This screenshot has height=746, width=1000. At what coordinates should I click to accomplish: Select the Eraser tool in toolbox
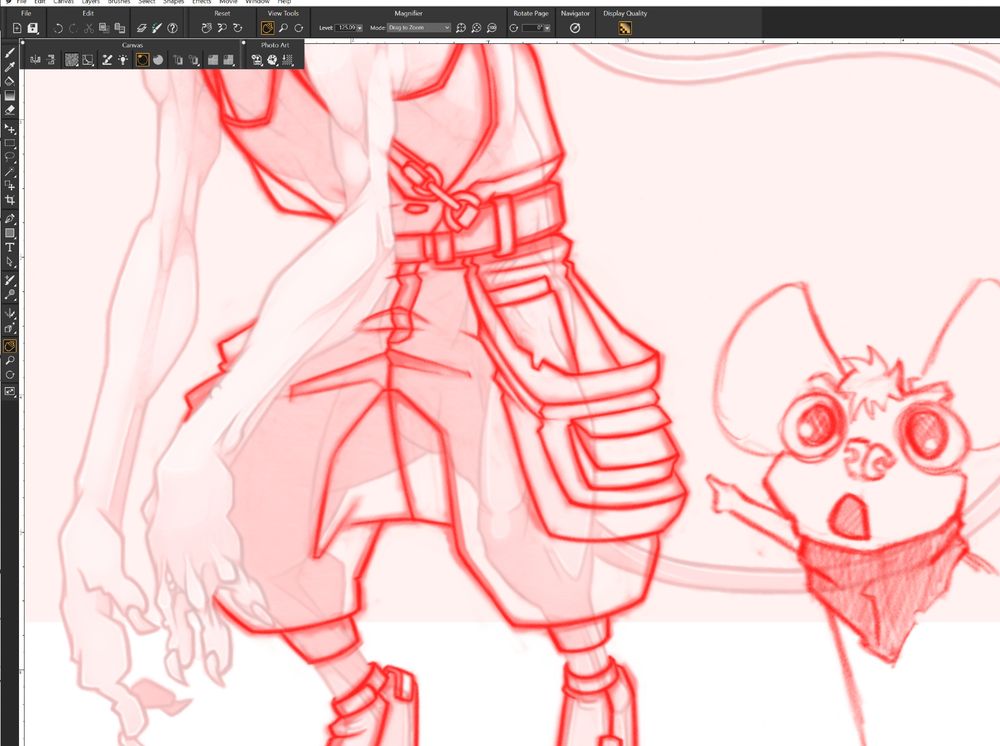coord(10,110)
